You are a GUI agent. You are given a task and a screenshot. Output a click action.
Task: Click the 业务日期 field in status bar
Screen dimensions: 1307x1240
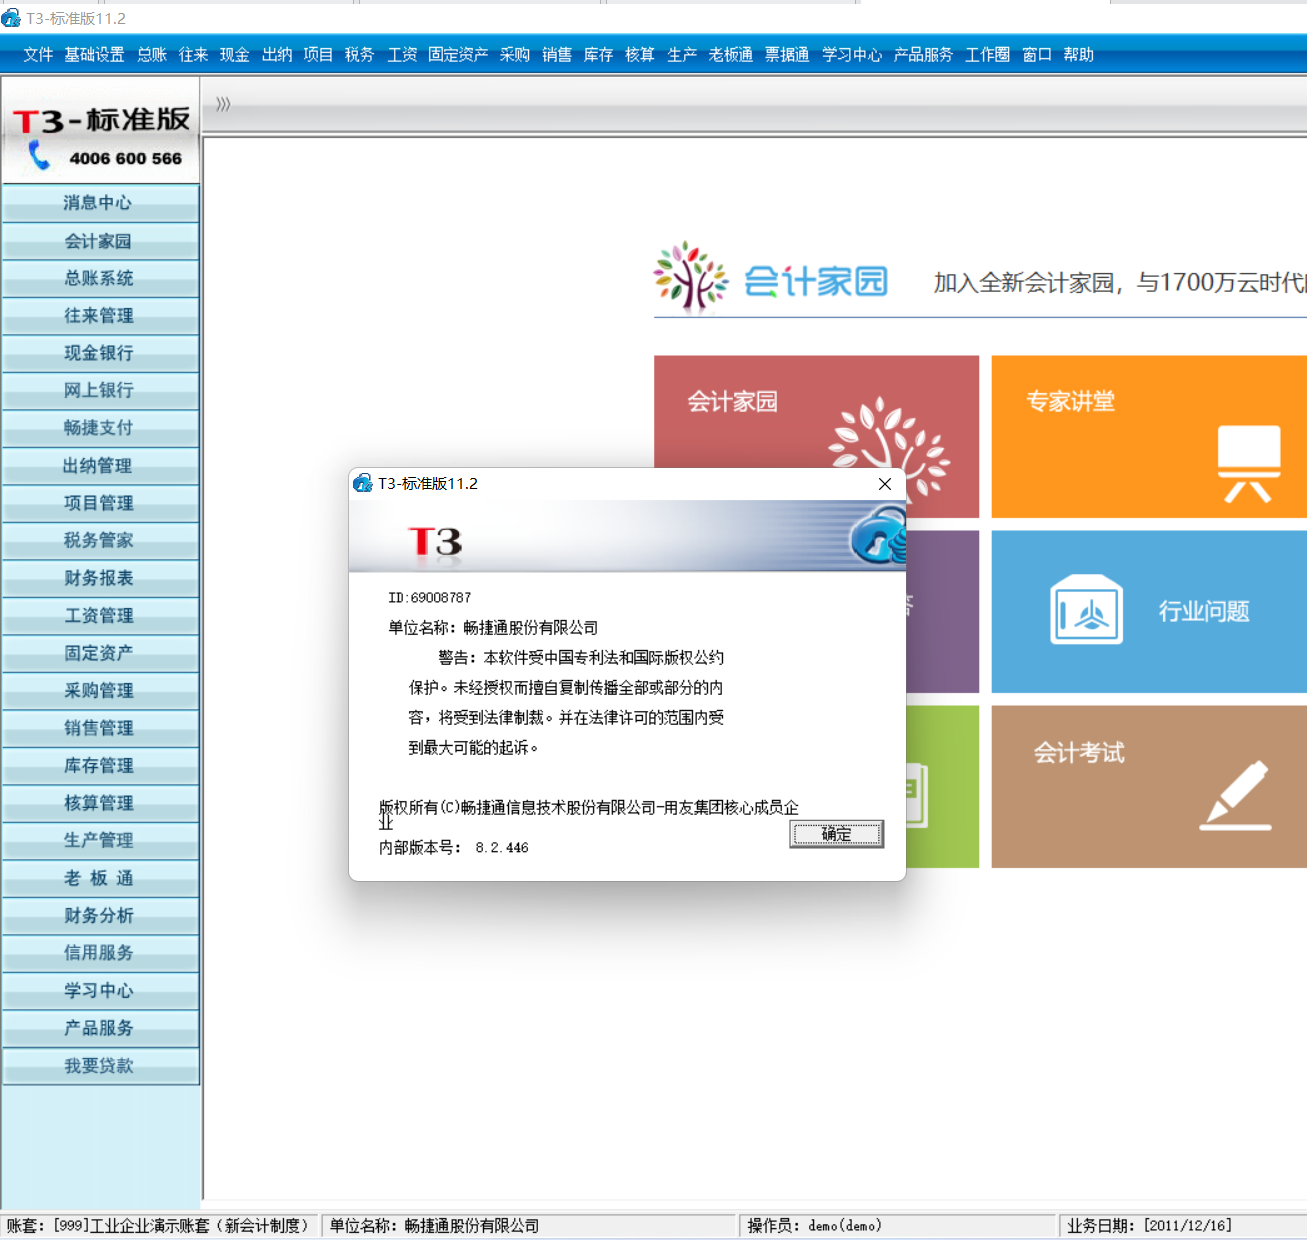(x=1150, y=1226)
